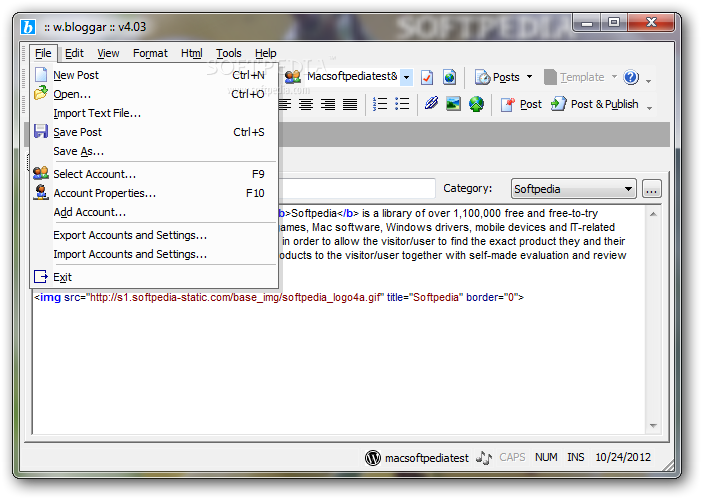The width and height of the screenshot is (702, 499).
Task: Click the Save Post floppy disk icon
Action: click(41, 131)
